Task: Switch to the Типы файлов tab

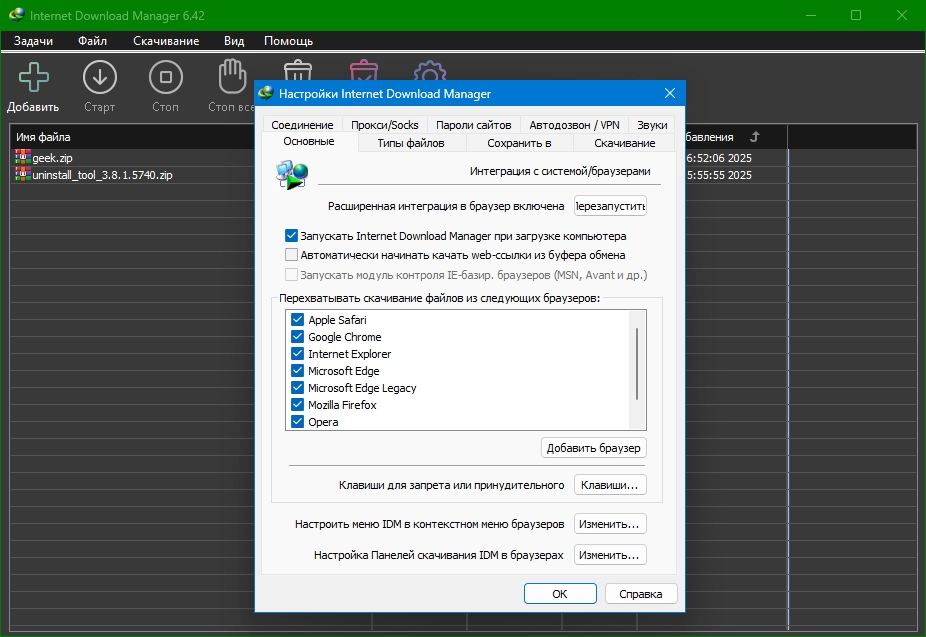Action: coord(410,143)
